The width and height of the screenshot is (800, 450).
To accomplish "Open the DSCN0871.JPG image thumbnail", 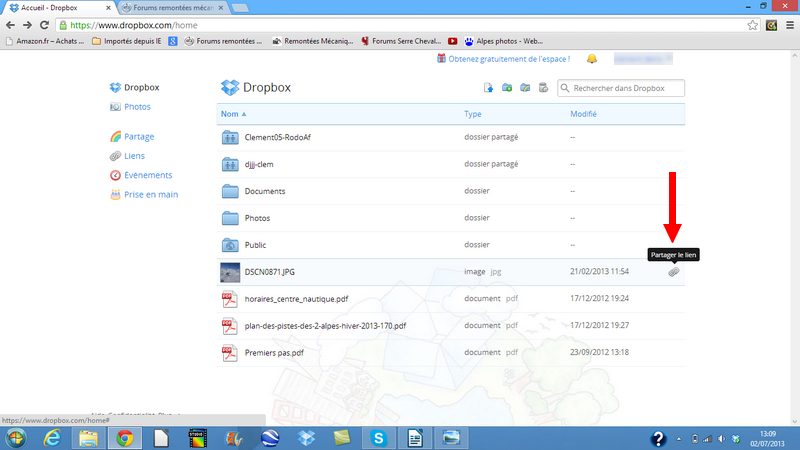I will [x=230, y=272].
